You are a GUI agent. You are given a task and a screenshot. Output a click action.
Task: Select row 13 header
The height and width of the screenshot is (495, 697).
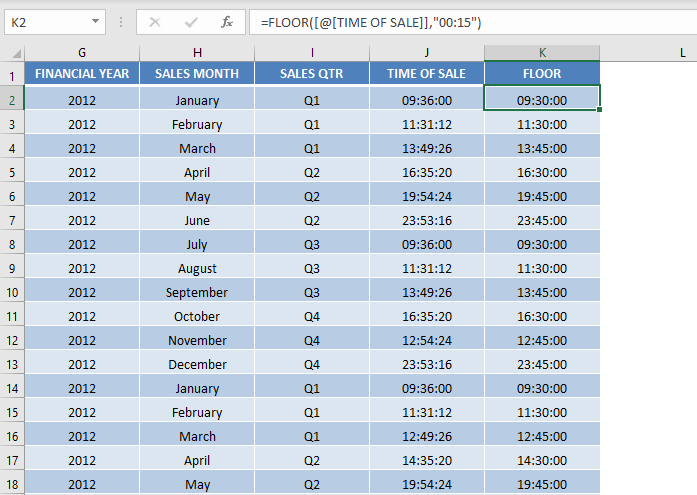tap(12, 362)
